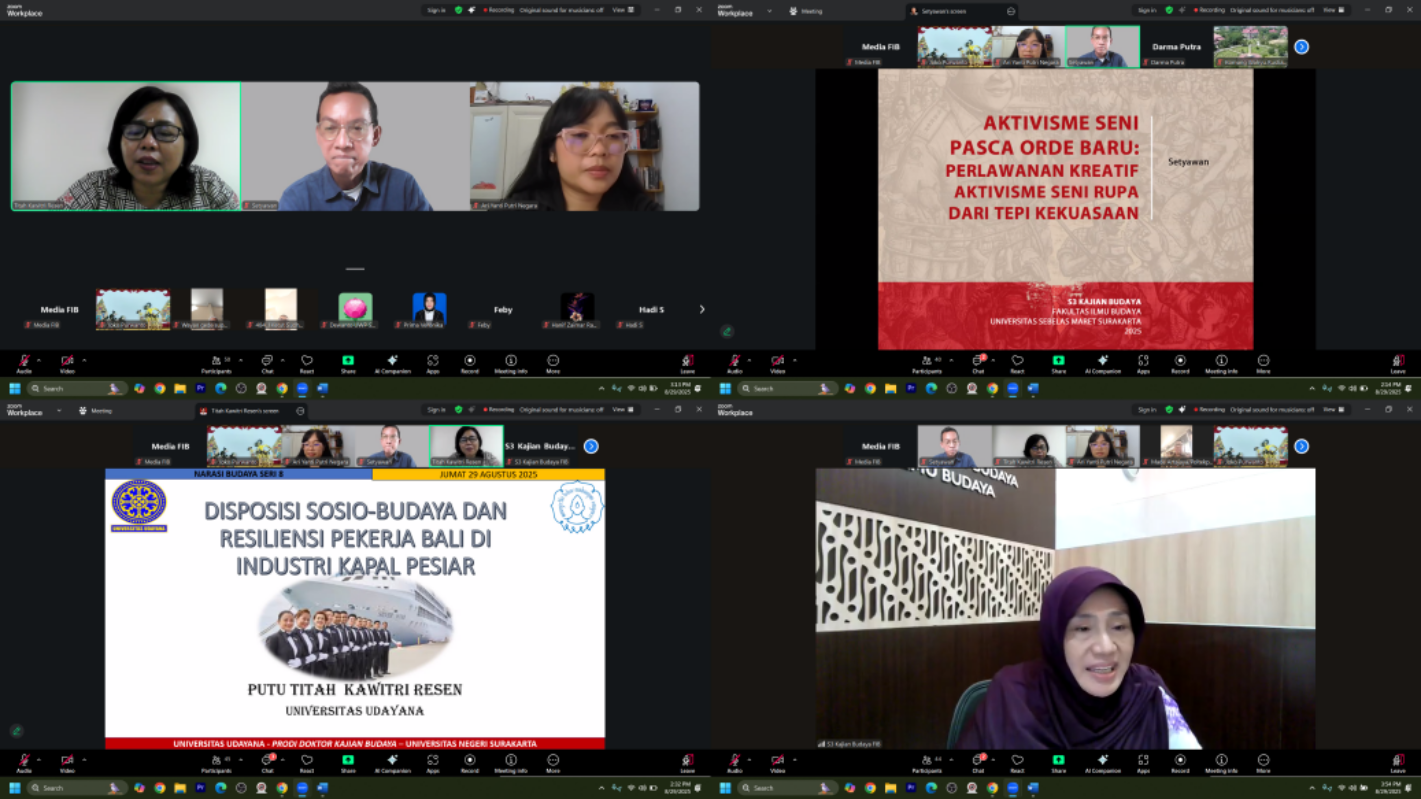Viewport: 1421px width, 799px height.
Task: Open View dropdown in the gallery-view window
Action: click(622, 10)
